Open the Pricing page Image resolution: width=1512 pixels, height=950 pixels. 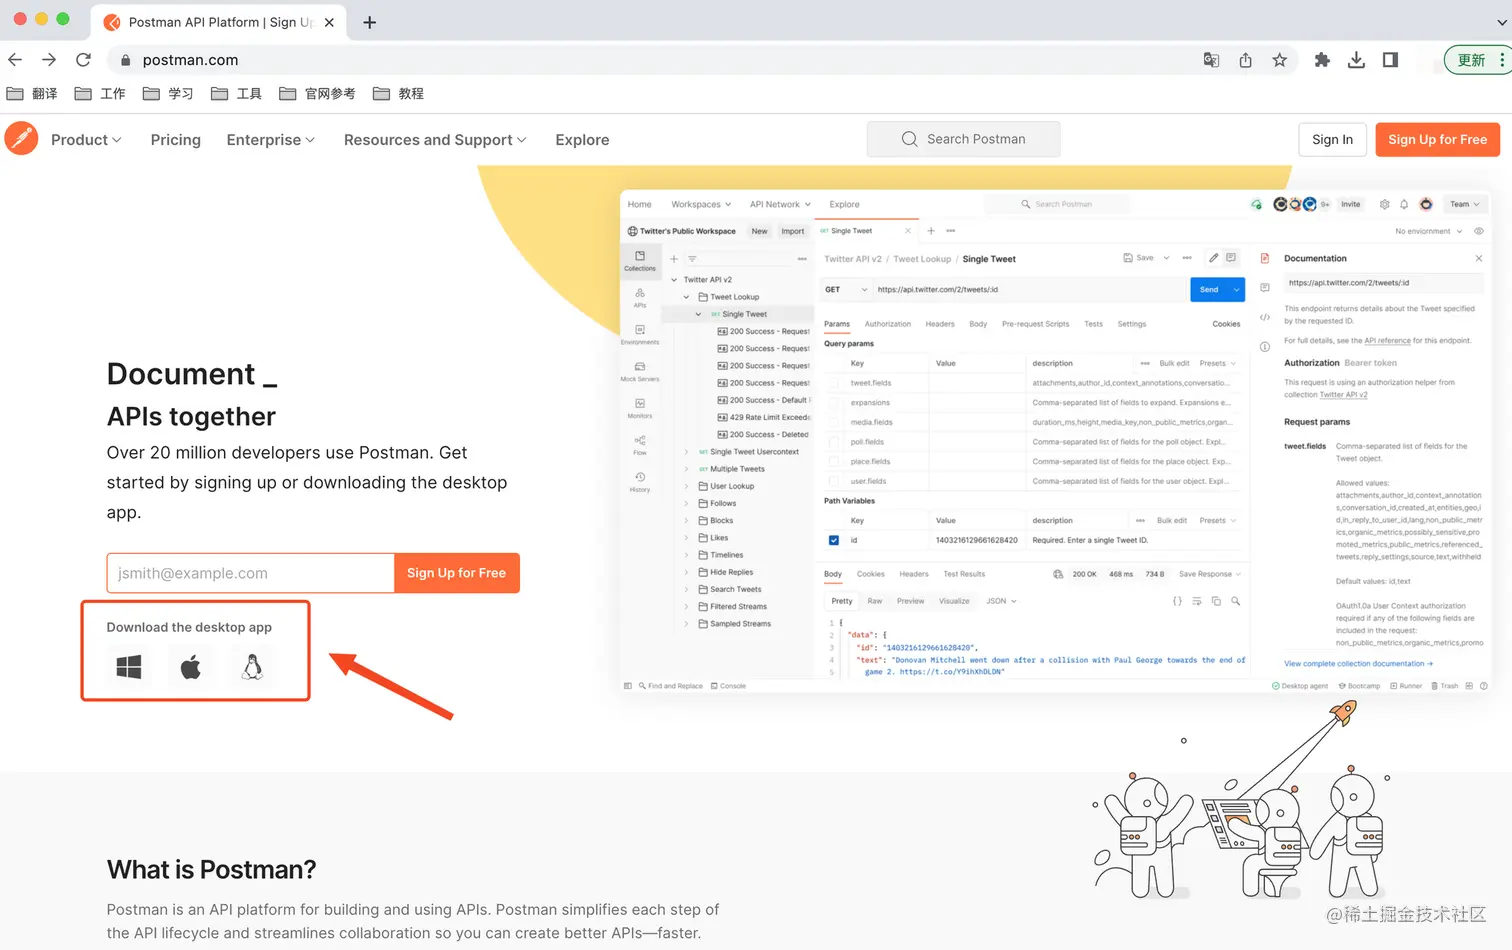[176, 140]
